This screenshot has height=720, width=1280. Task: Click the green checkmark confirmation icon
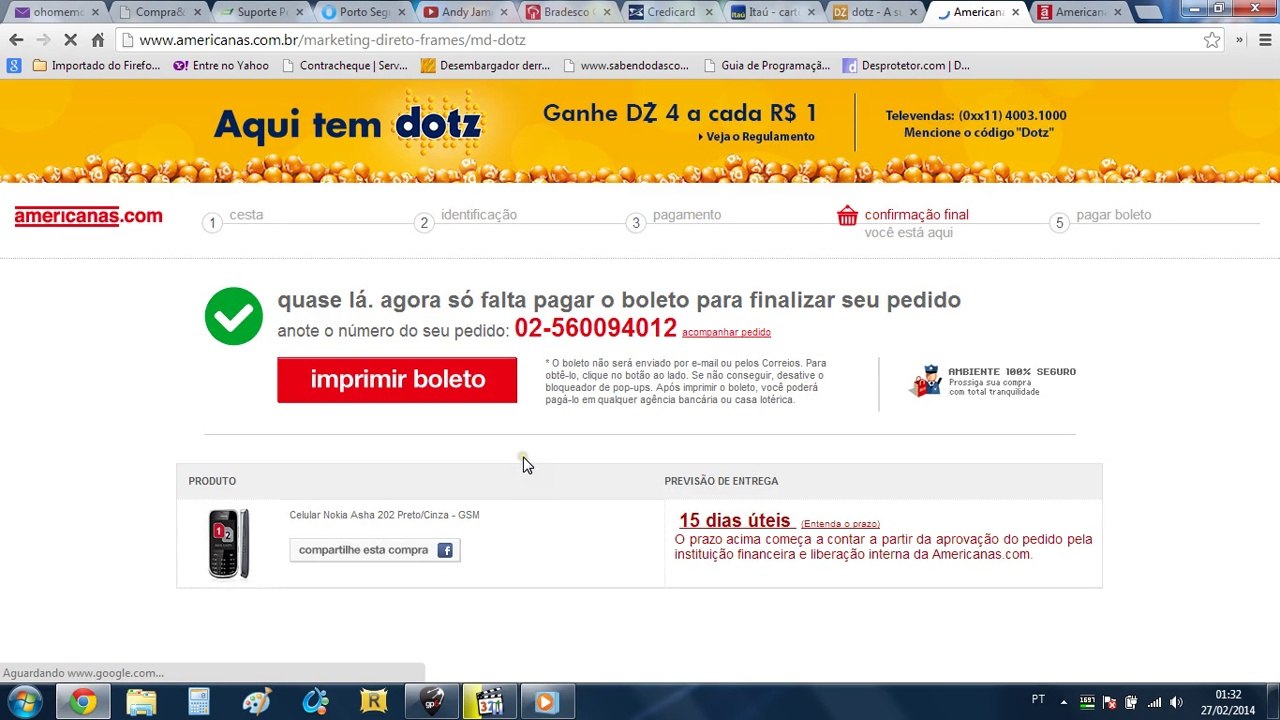coord(234,316)
